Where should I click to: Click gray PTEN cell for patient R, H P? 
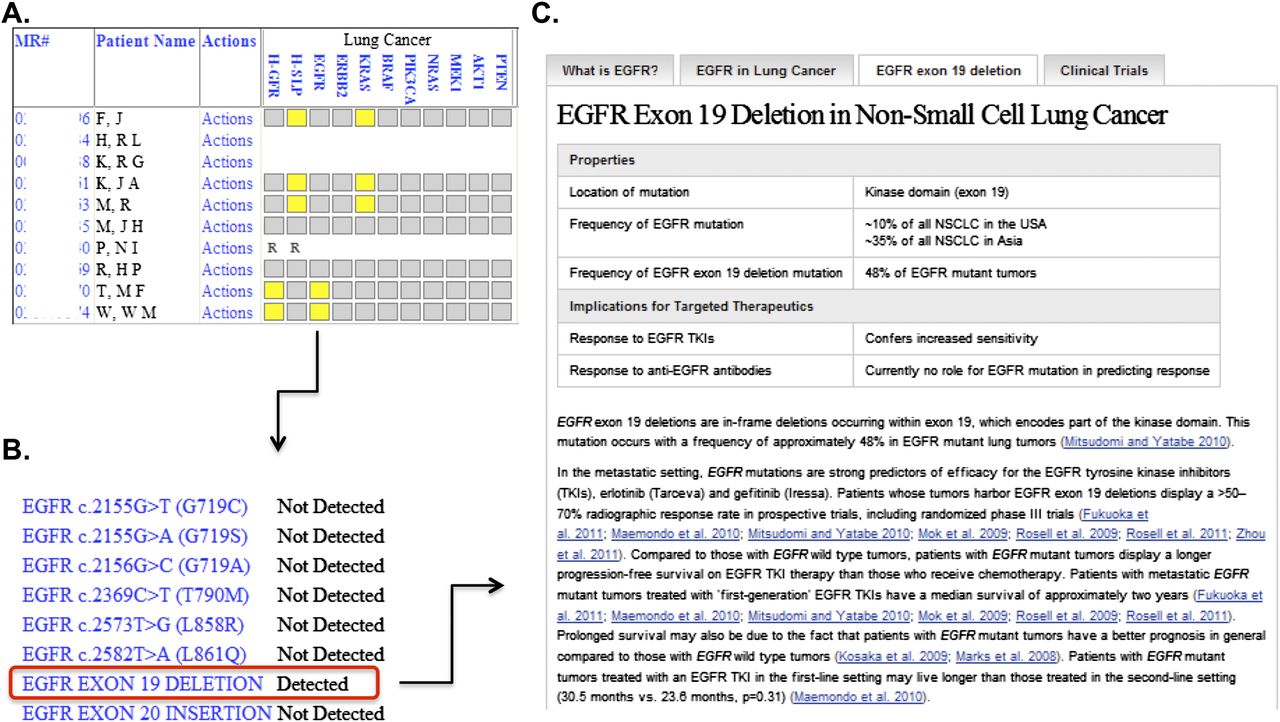(502, 270)
